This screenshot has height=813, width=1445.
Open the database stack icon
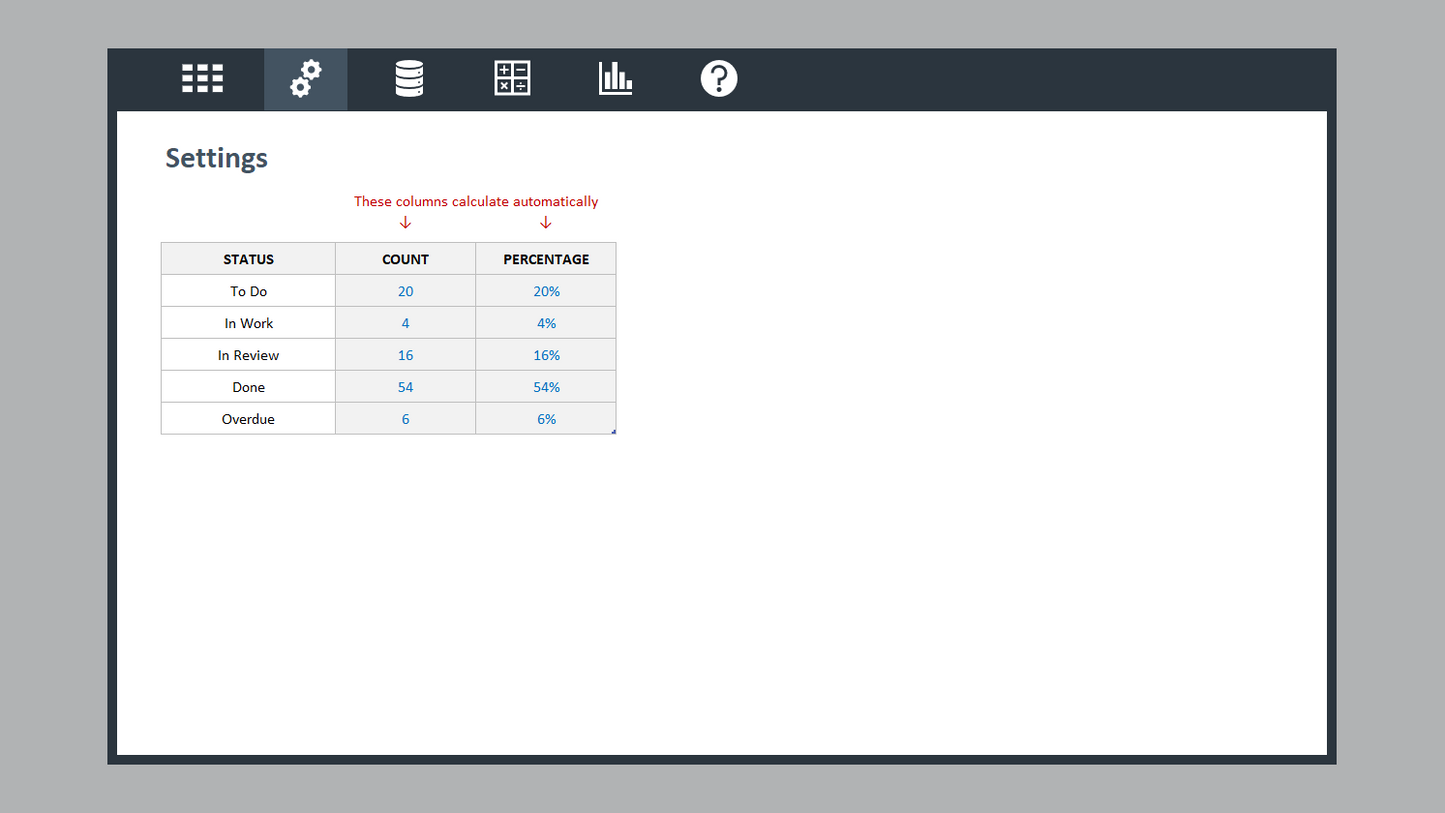point(409,78)
